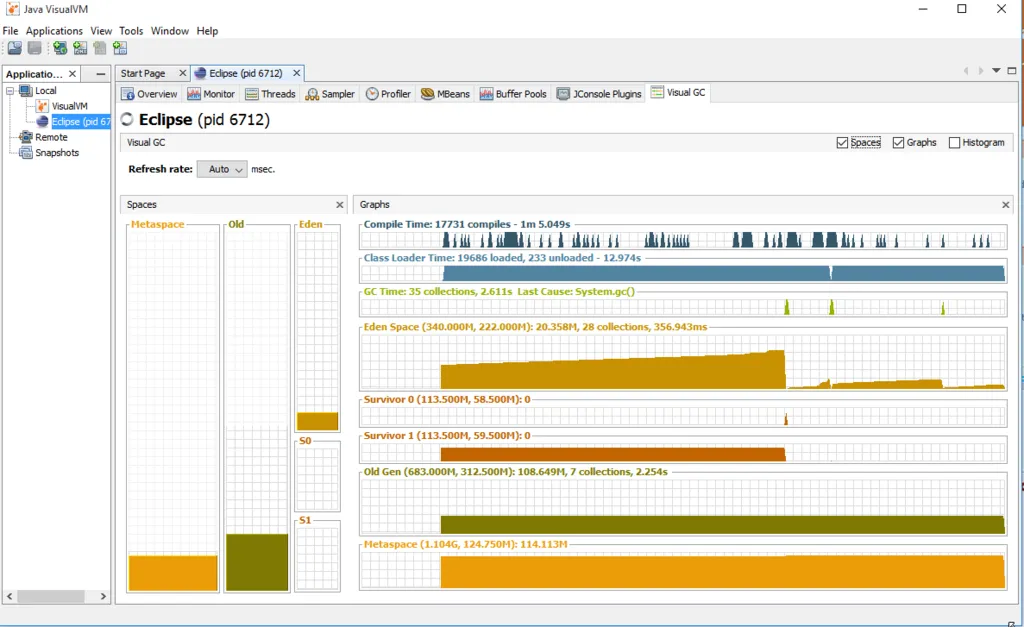The image size is (1024, 627).
Task: Open the Window menu
Action: pos(170,31)
